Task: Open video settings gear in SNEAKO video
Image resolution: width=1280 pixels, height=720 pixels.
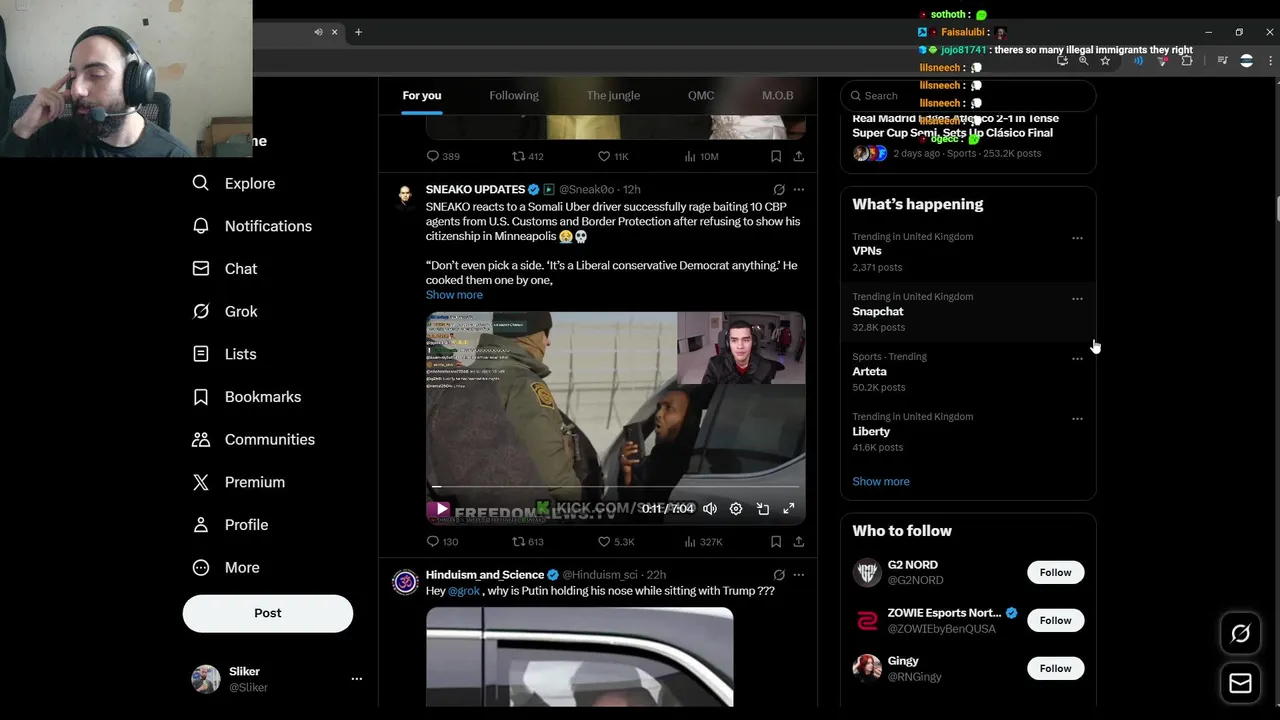Action: point(736,509)
